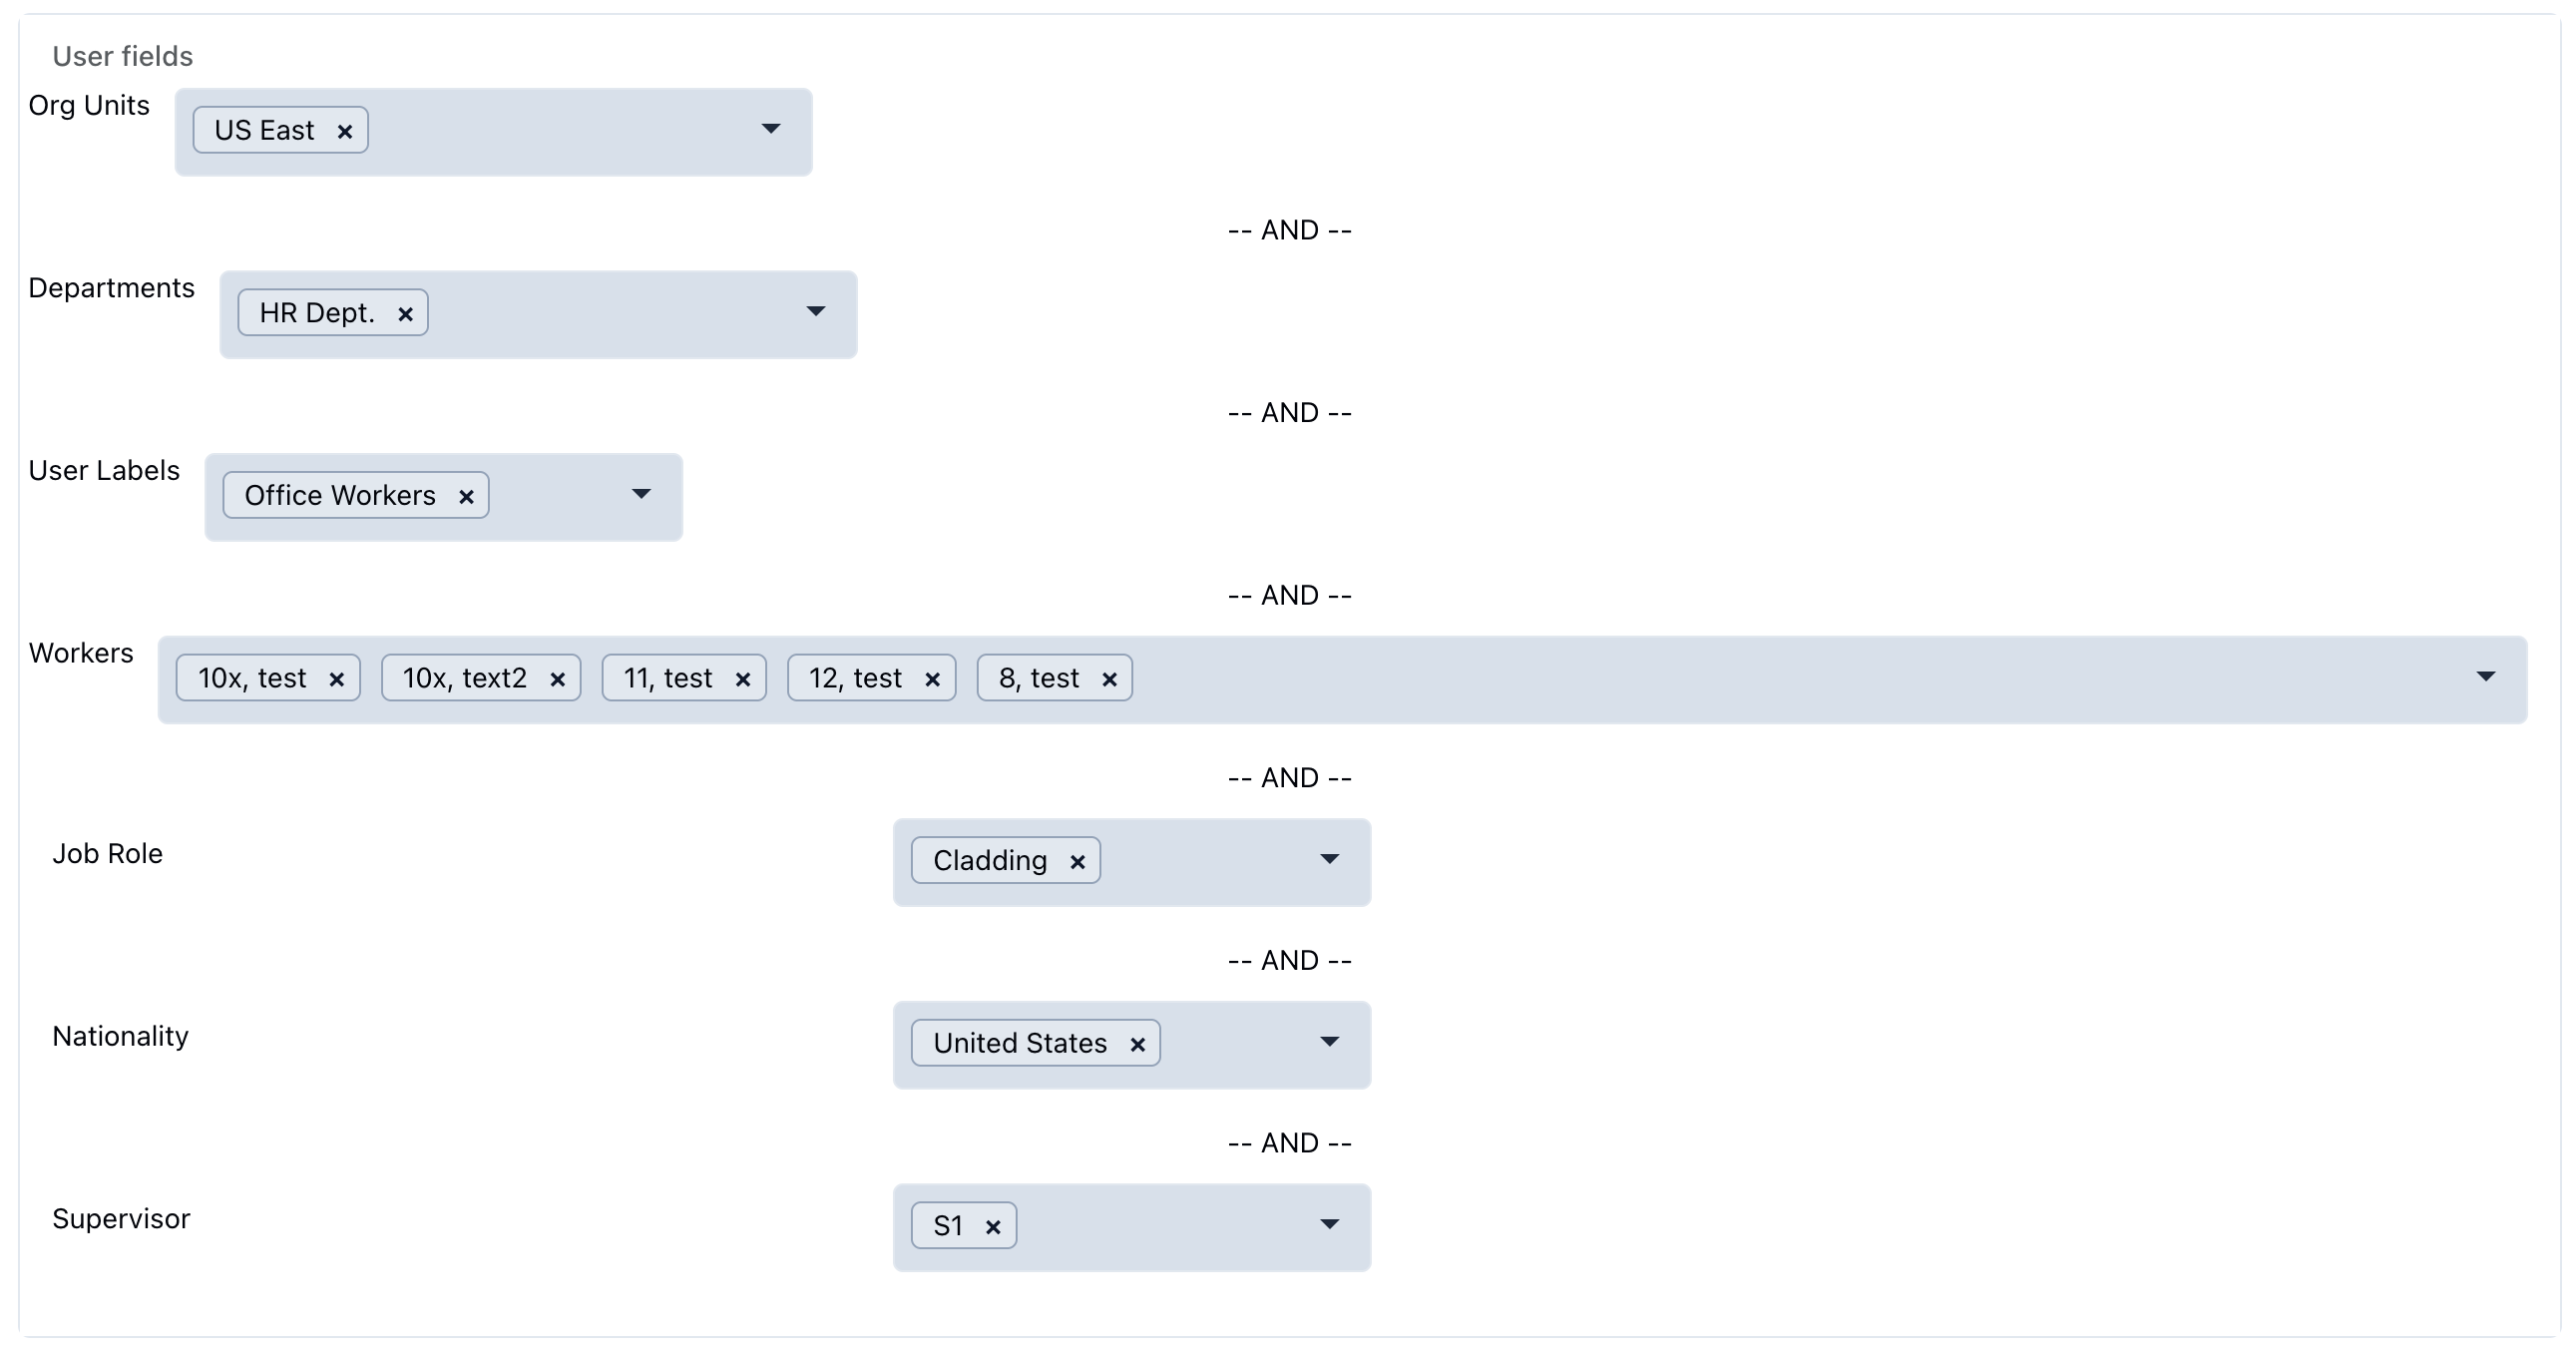The width and height of the screenshot is (2576, 1353).
Task: Remove worker 10x, text2 tag
Action: pos(558,680)
